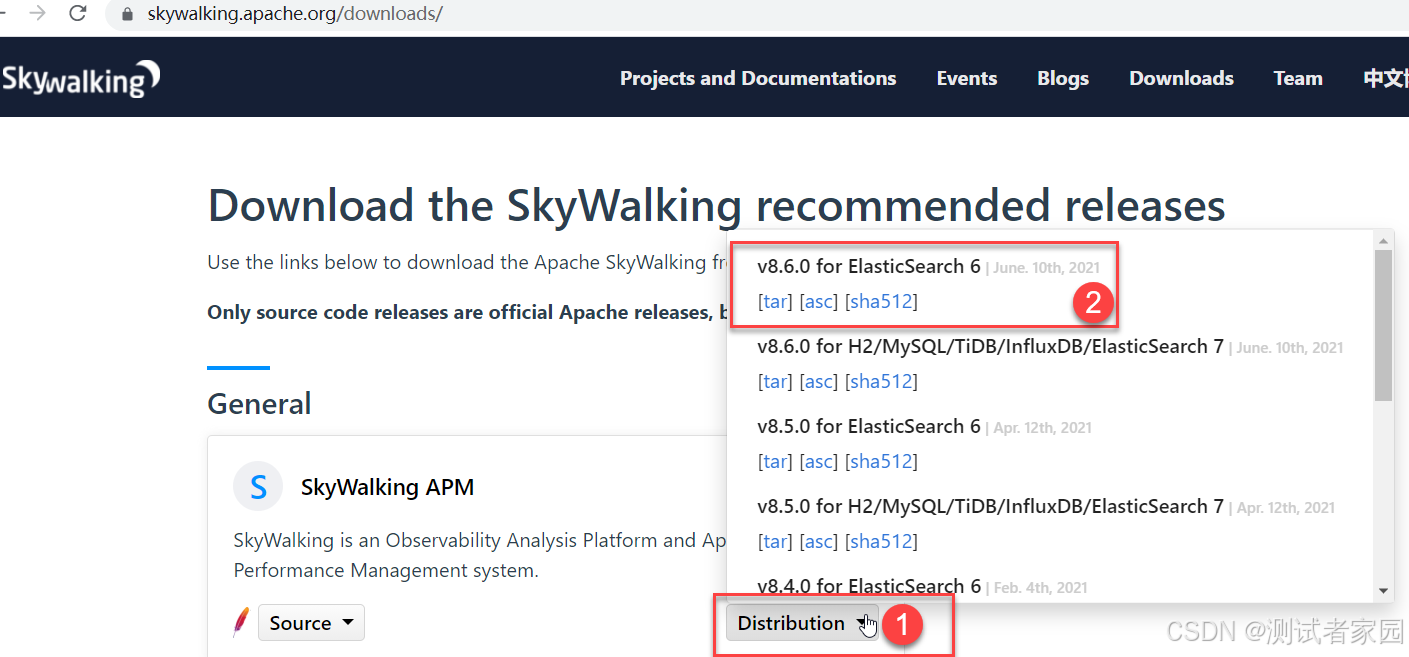Click the SkyWalking APM 'S' avatar icon

(x=258, y=487)
